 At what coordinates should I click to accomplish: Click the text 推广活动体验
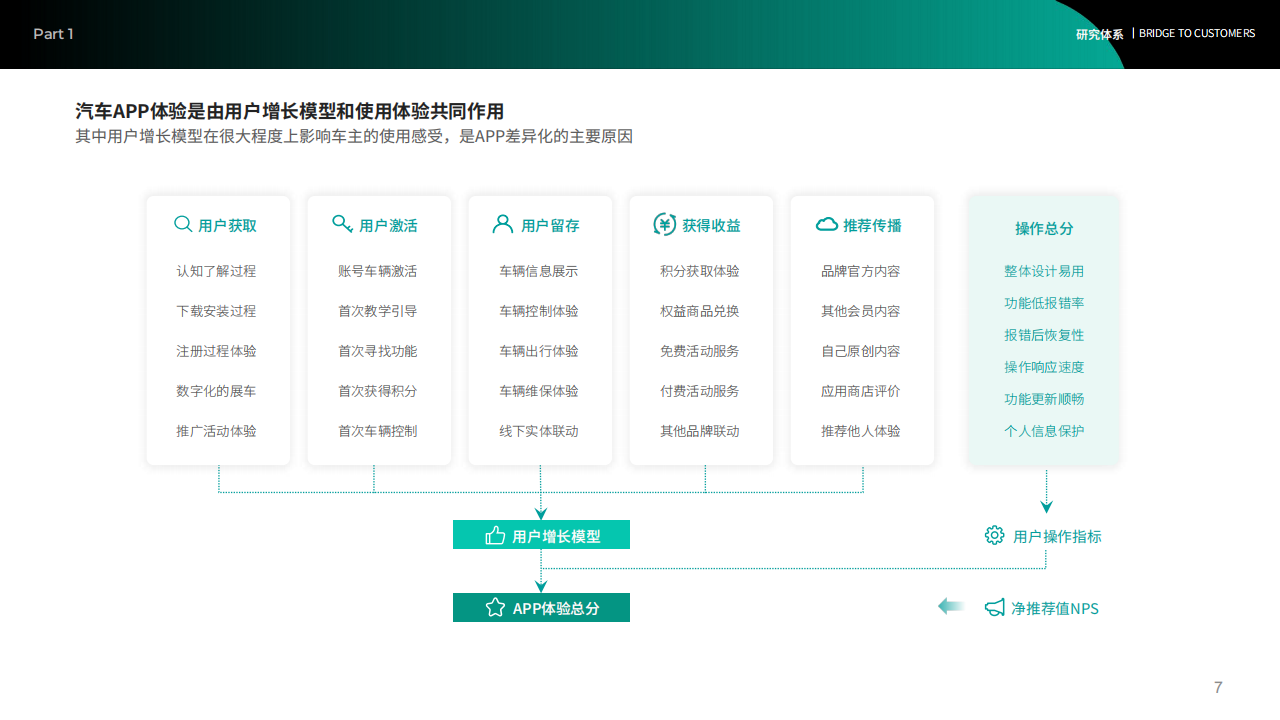[x=216, y=431]
